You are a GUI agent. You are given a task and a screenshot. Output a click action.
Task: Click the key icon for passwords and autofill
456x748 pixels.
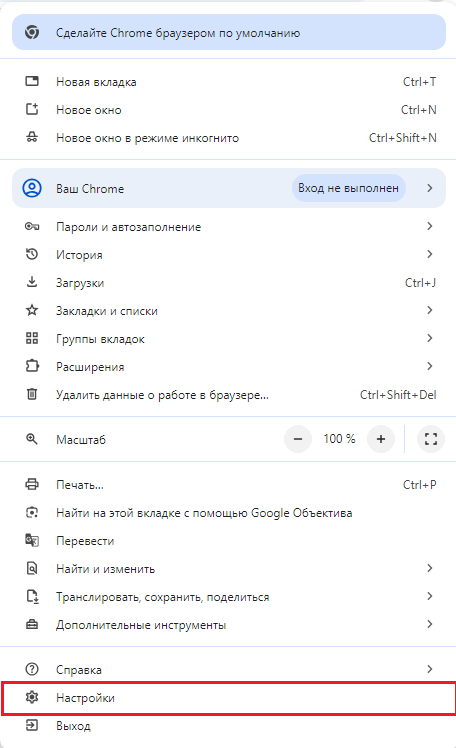32,226
